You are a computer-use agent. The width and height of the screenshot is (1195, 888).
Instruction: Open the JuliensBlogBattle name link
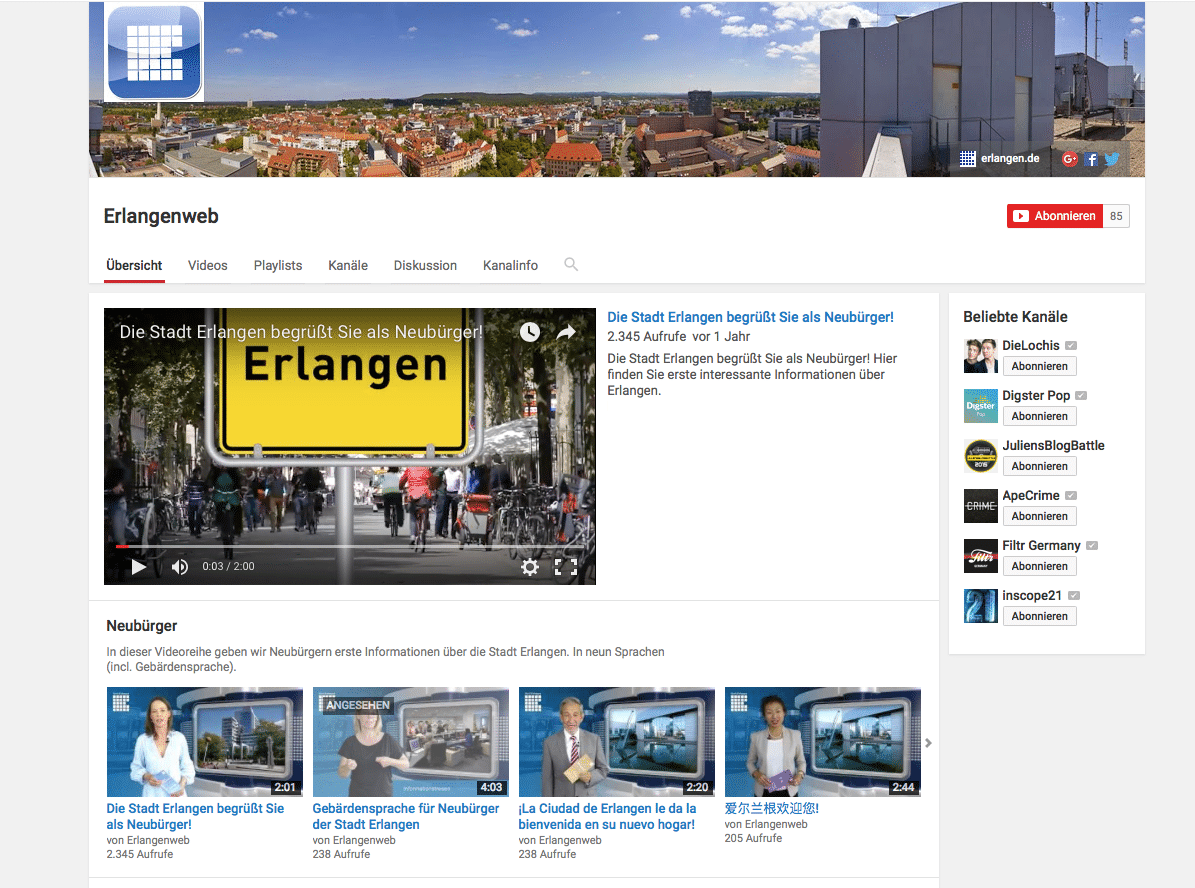[1053, 445]
